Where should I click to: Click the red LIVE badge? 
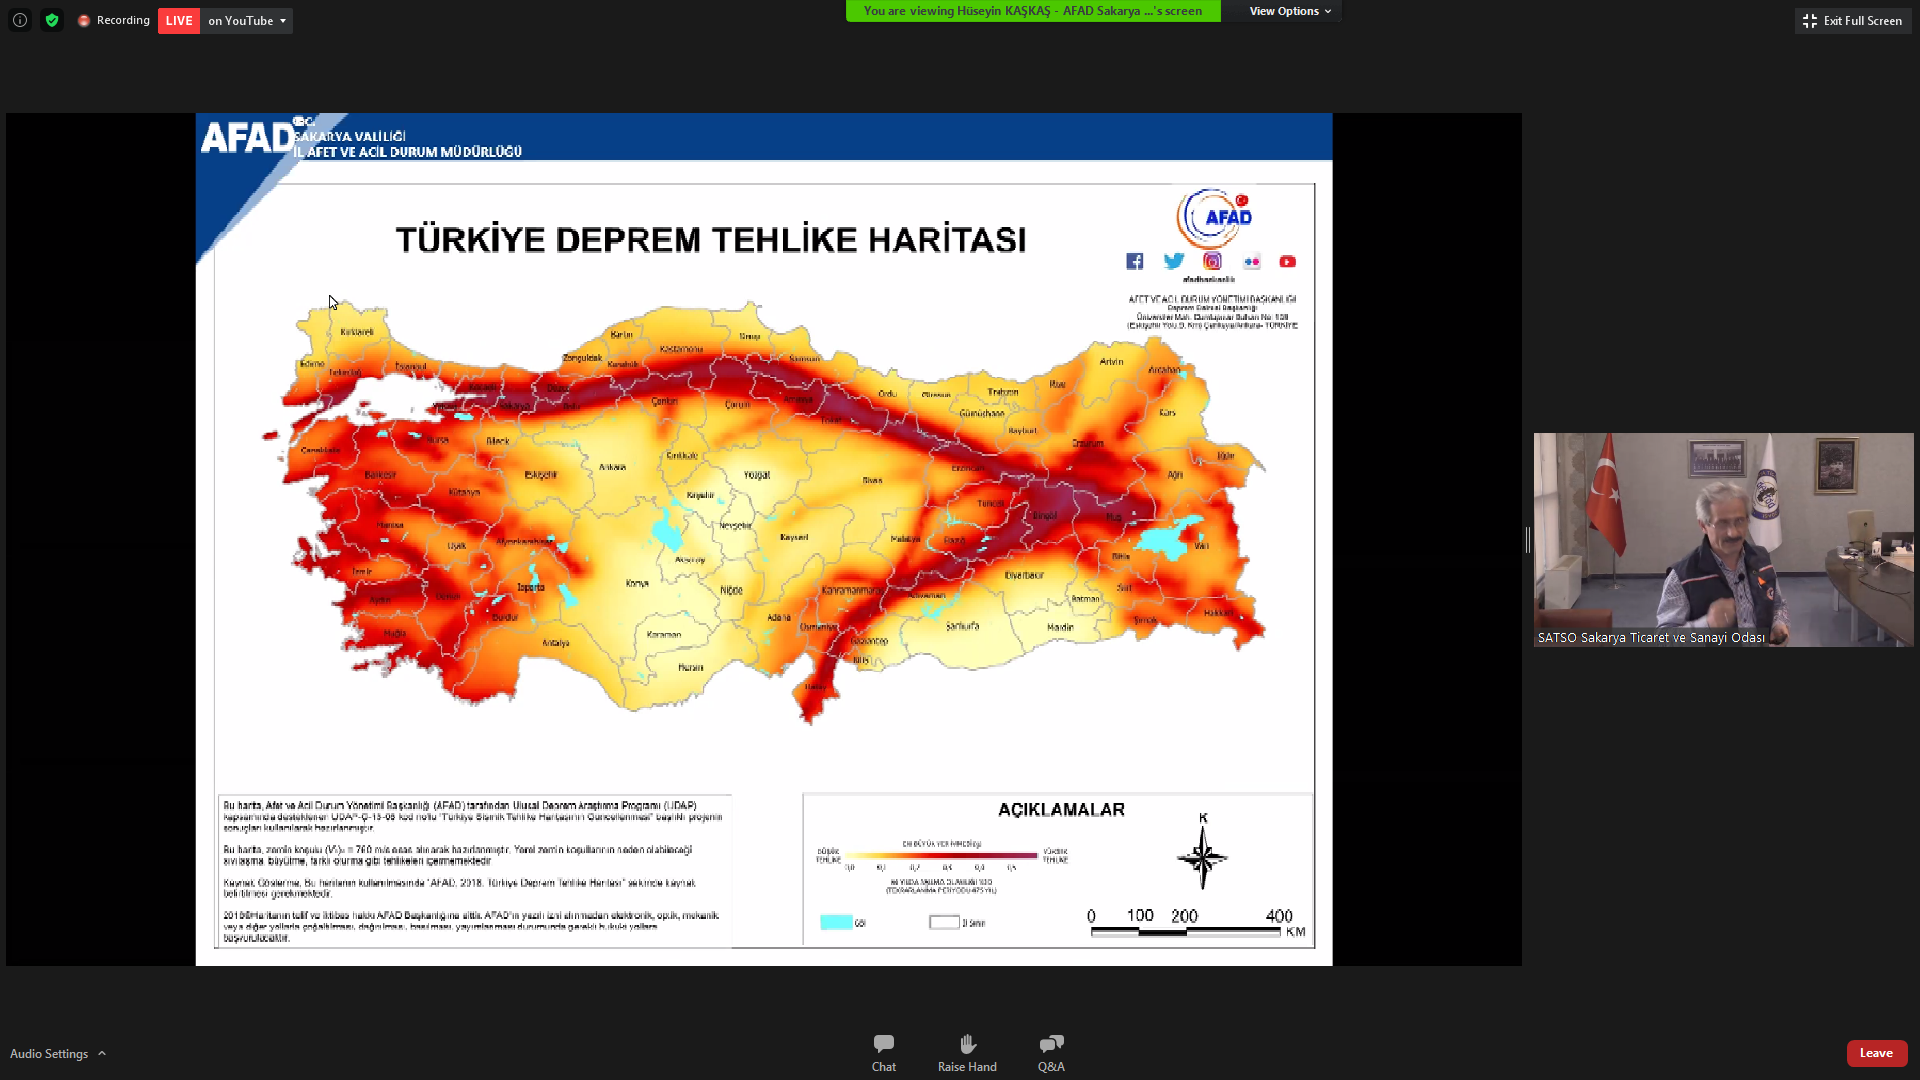[x=179, y=20]
